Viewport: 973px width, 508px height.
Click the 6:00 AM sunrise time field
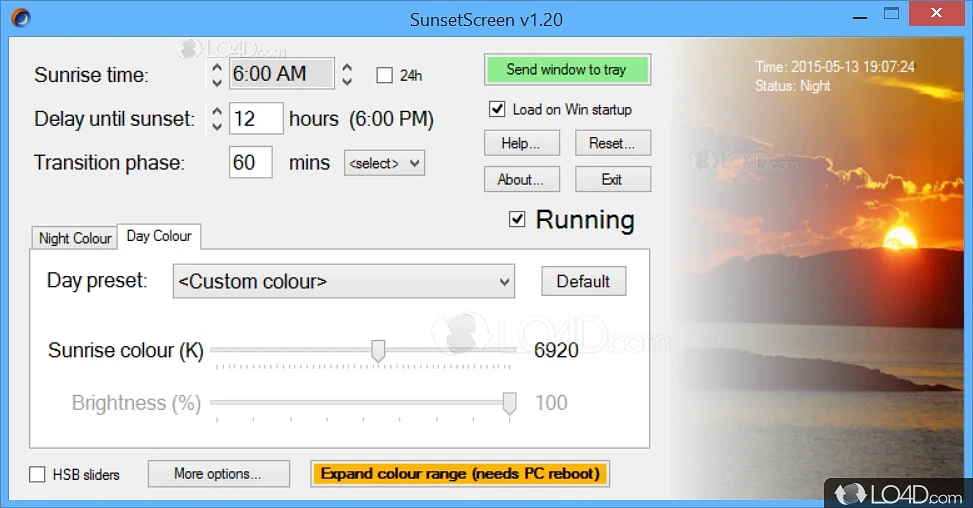[282, 74]
